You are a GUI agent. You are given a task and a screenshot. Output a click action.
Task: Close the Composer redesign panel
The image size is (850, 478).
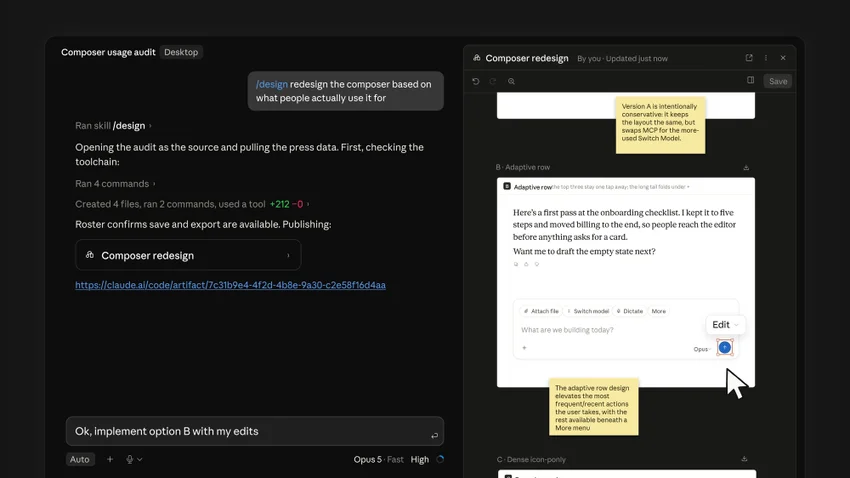(783, 57)
